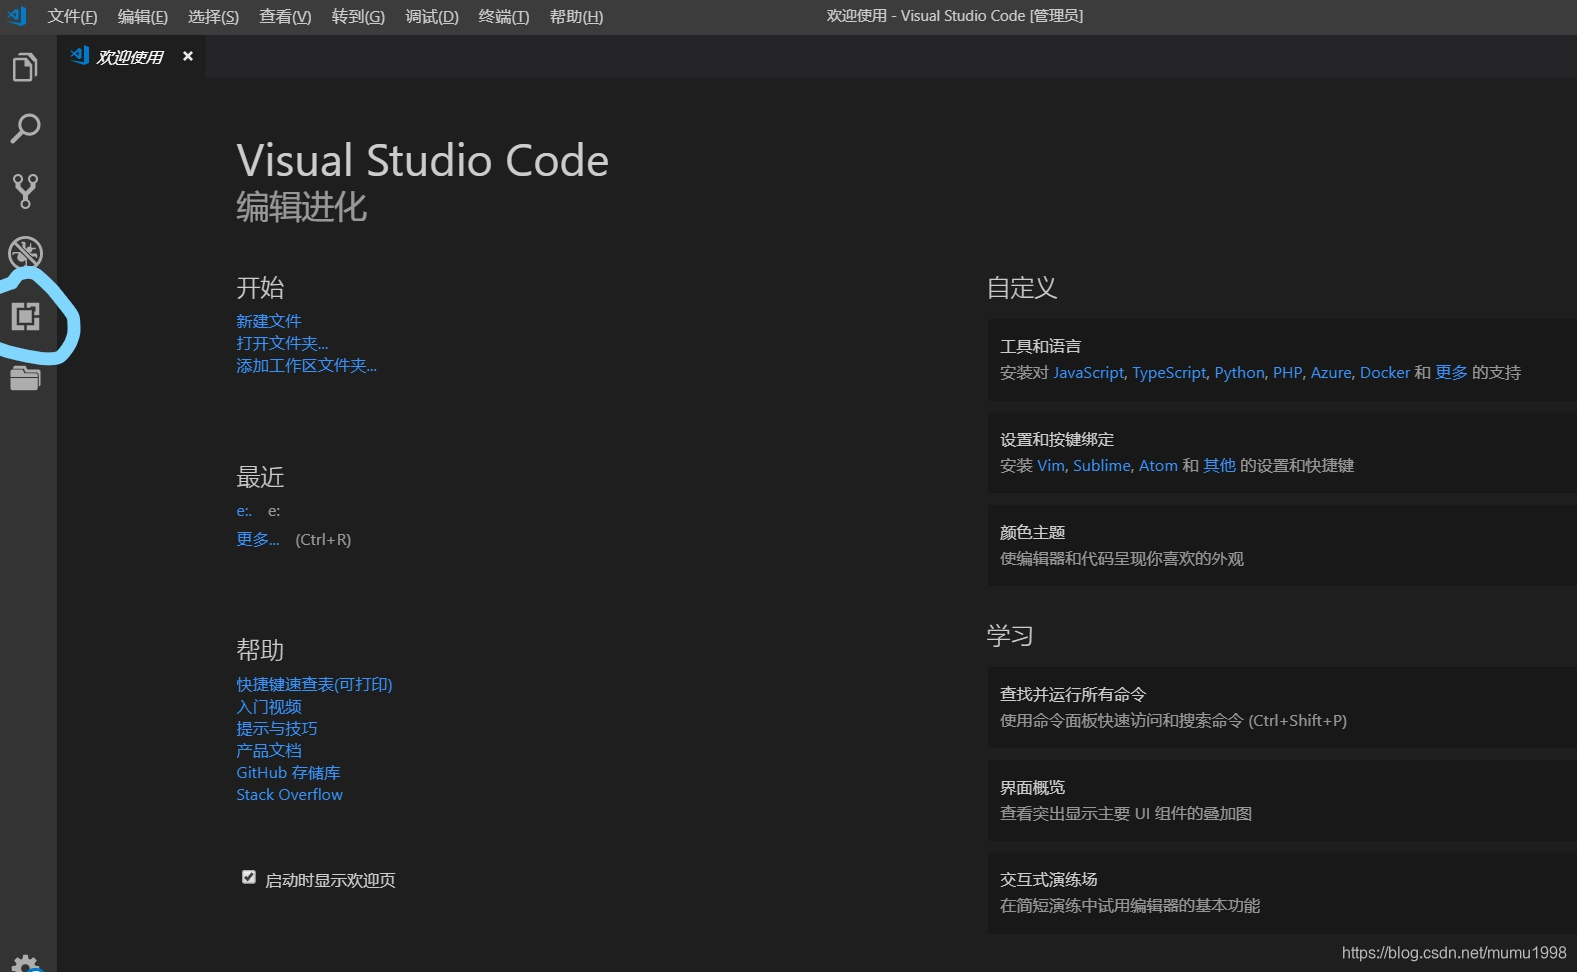Install Sublime keybindings link
The image size is (1577, 972).
(1102, 465)
